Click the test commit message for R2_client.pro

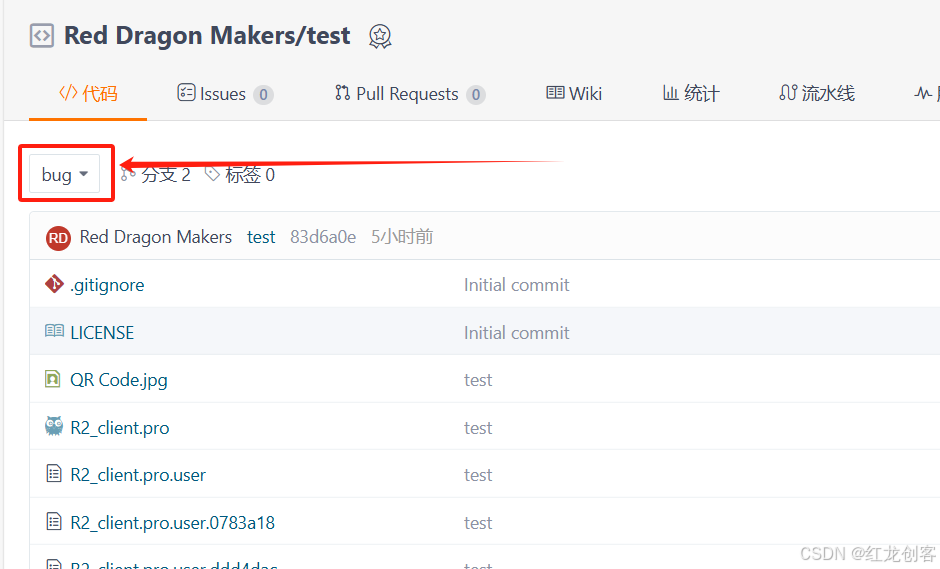478,428
